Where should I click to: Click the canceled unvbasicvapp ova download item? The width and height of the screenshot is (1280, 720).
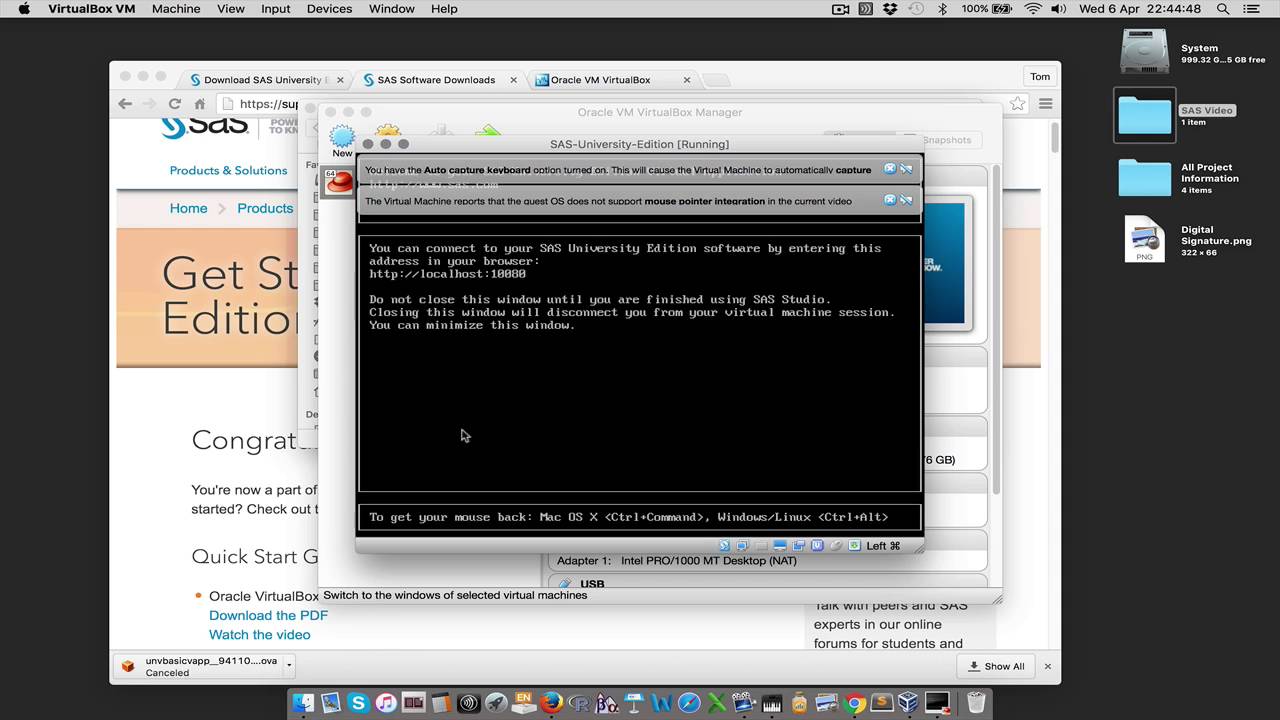click(x=200, y=666)
